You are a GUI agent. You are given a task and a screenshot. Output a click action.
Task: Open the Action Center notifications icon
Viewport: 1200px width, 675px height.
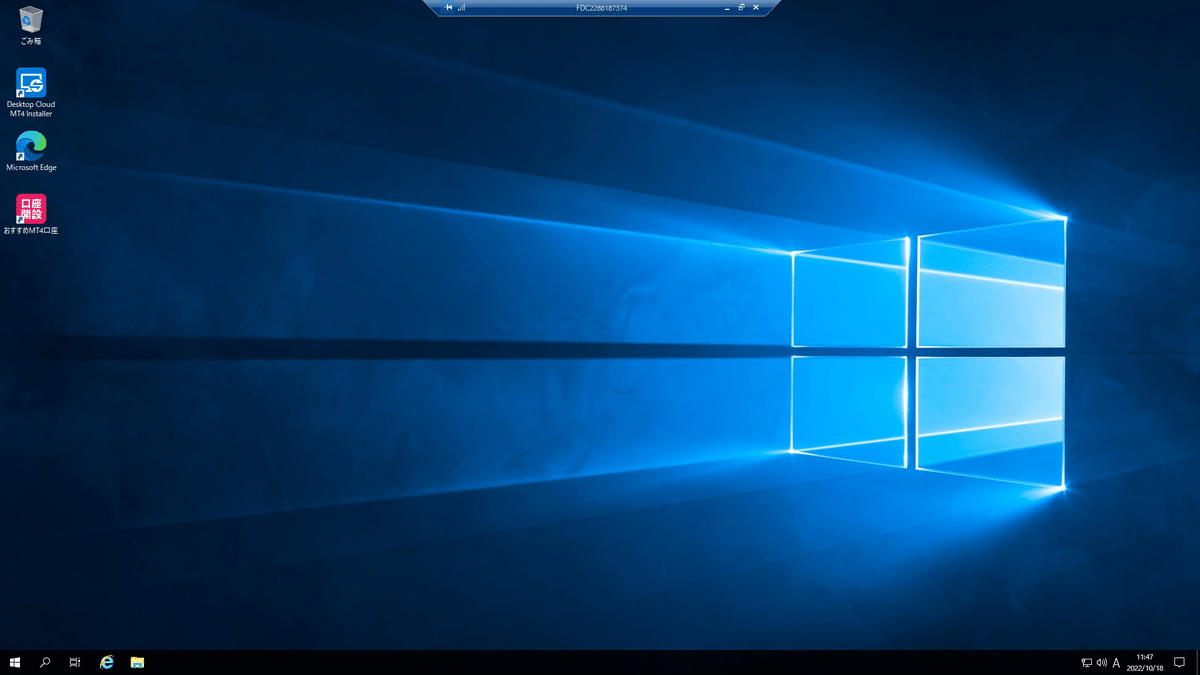click(x=1179, y=662)
